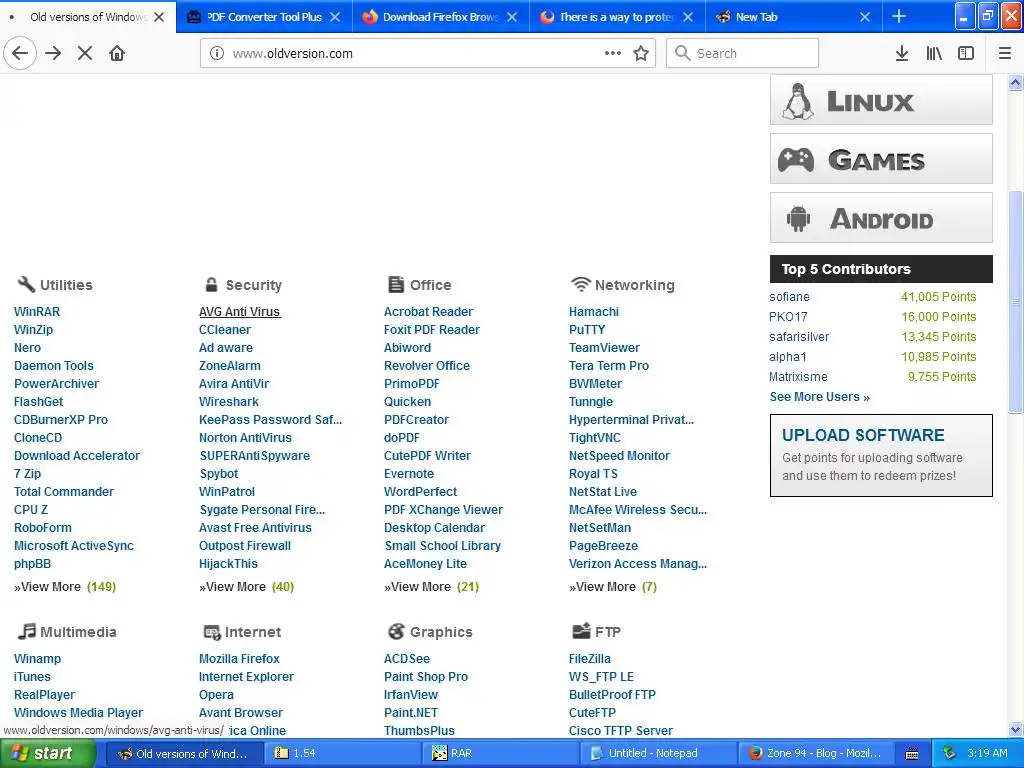Click the Office document icon
This screenshot has height=768, width=1024.
396,284
